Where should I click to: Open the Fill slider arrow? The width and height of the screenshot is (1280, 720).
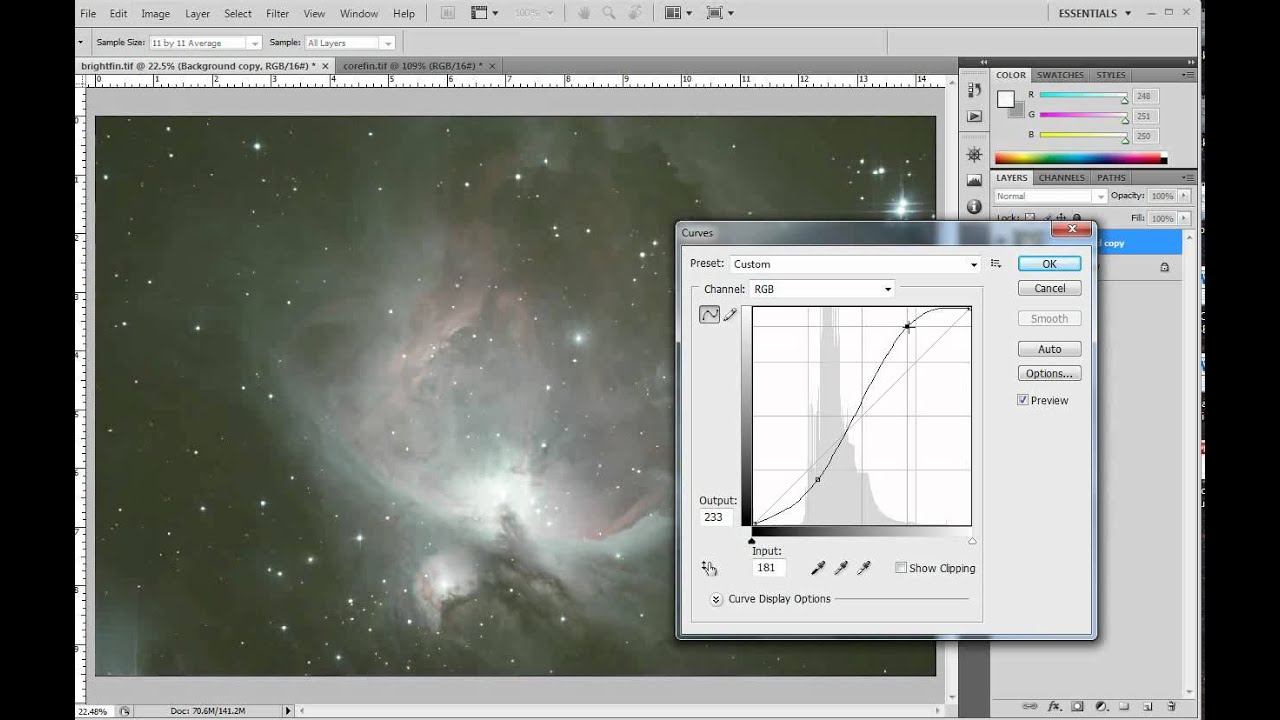pyautogui.click(x=1184, y=218)
